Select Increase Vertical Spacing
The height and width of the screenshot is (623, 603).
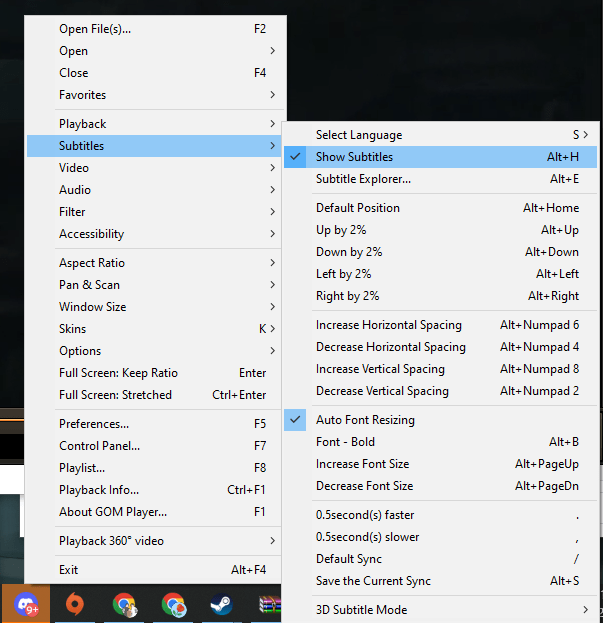tap(440, 369)
